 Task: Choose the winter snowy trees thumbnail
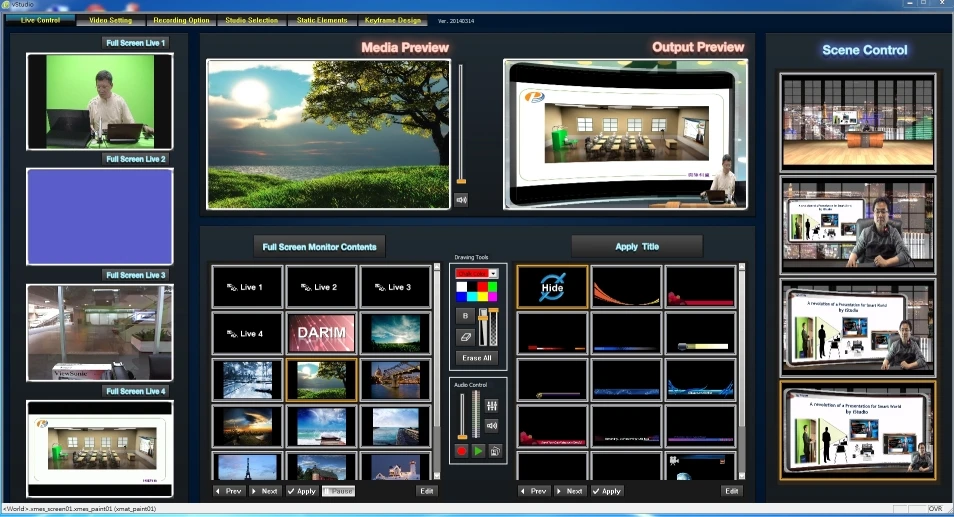pyautogui.click(x=247, y=380)
